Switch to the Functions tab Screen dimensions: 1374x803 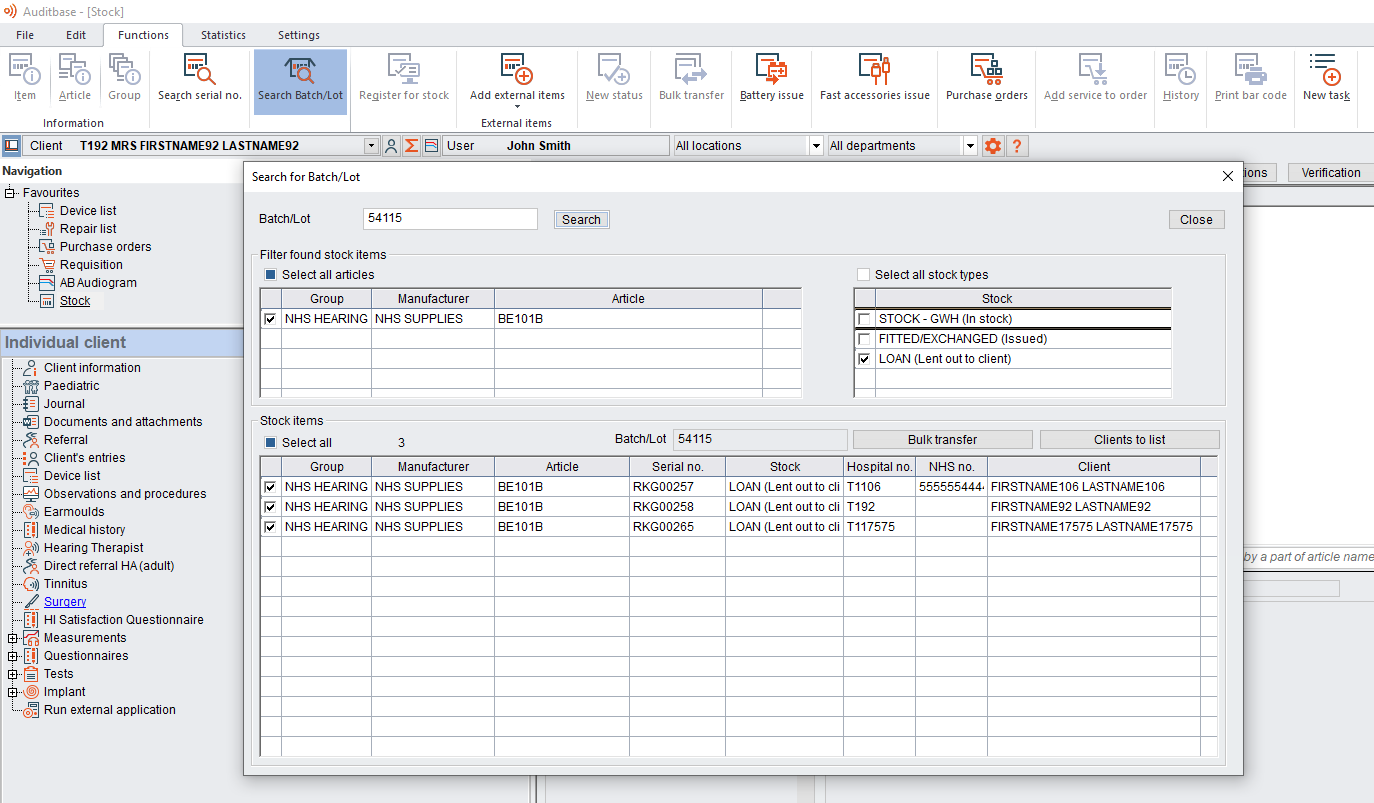click(x=143, y=35)
